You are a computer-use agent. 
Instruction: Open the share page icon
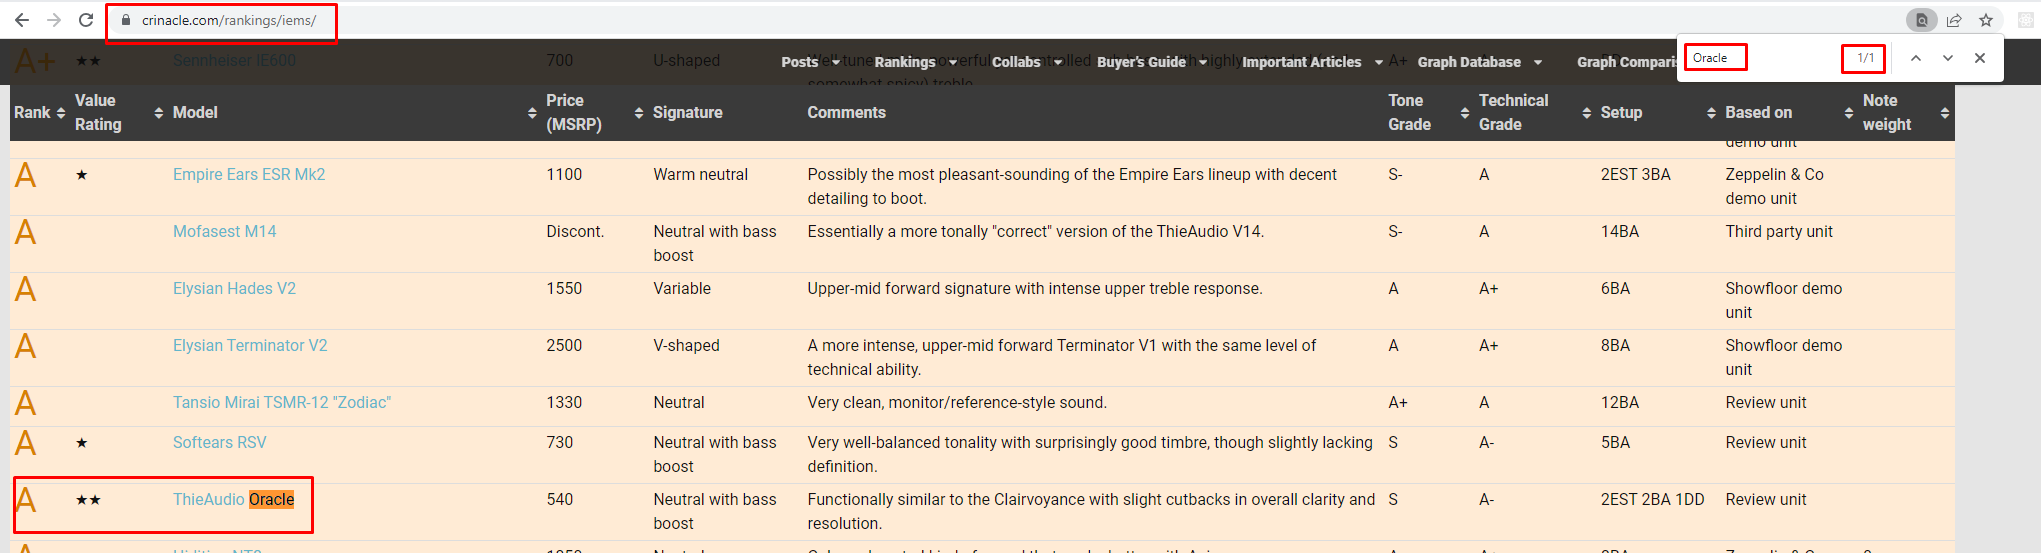[x=1954, y=20]
